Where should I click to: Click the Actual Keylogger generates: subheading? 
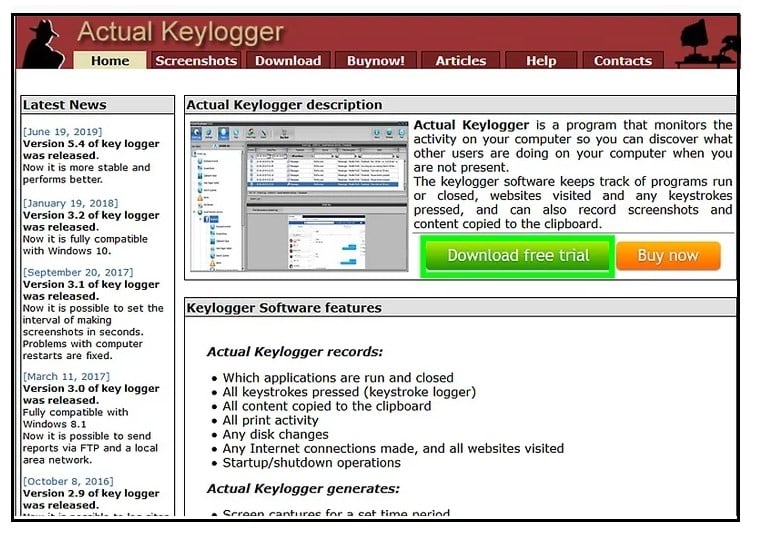(304, 489)
